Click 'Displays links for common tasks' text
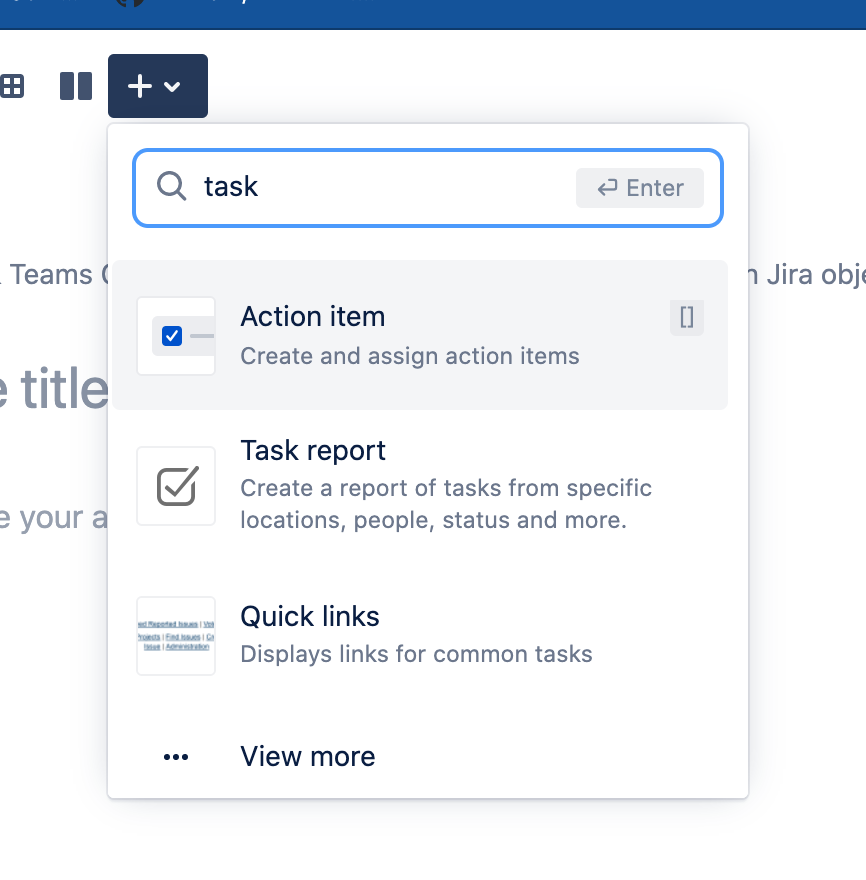This screenshot has width=866, height=880. point(416,654)
